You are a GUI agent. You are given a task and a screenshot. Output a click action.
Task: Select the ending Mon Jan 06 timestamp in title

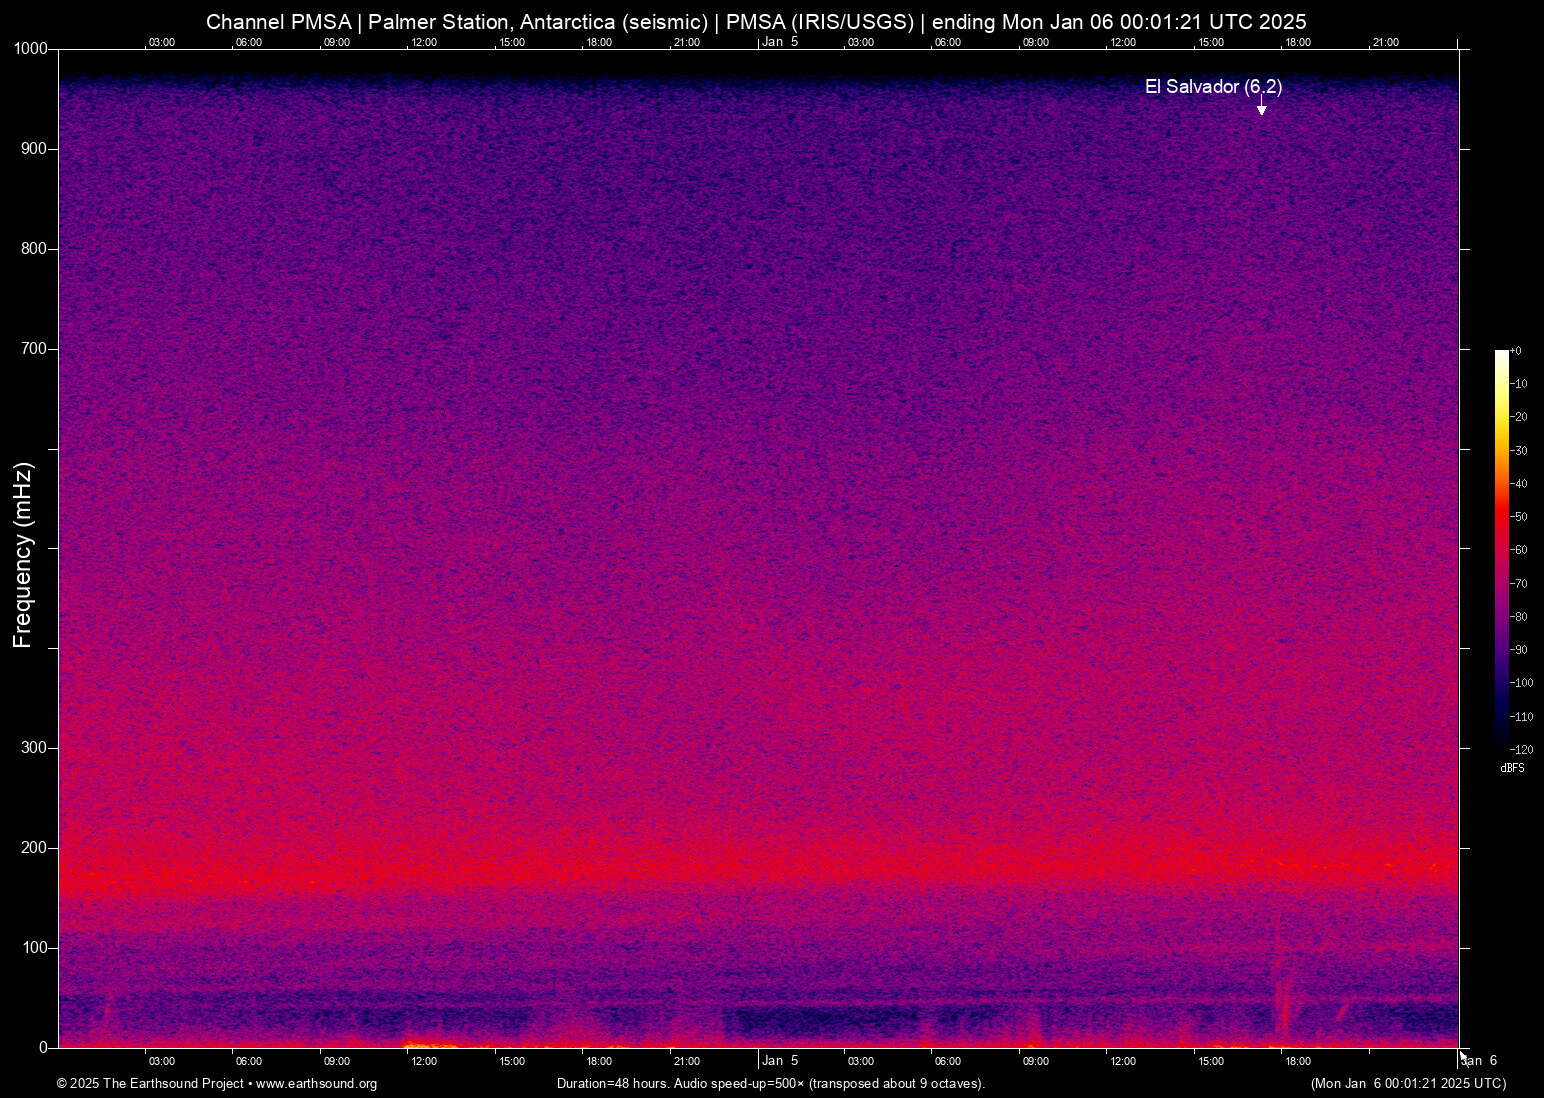tap(1121, 21)
